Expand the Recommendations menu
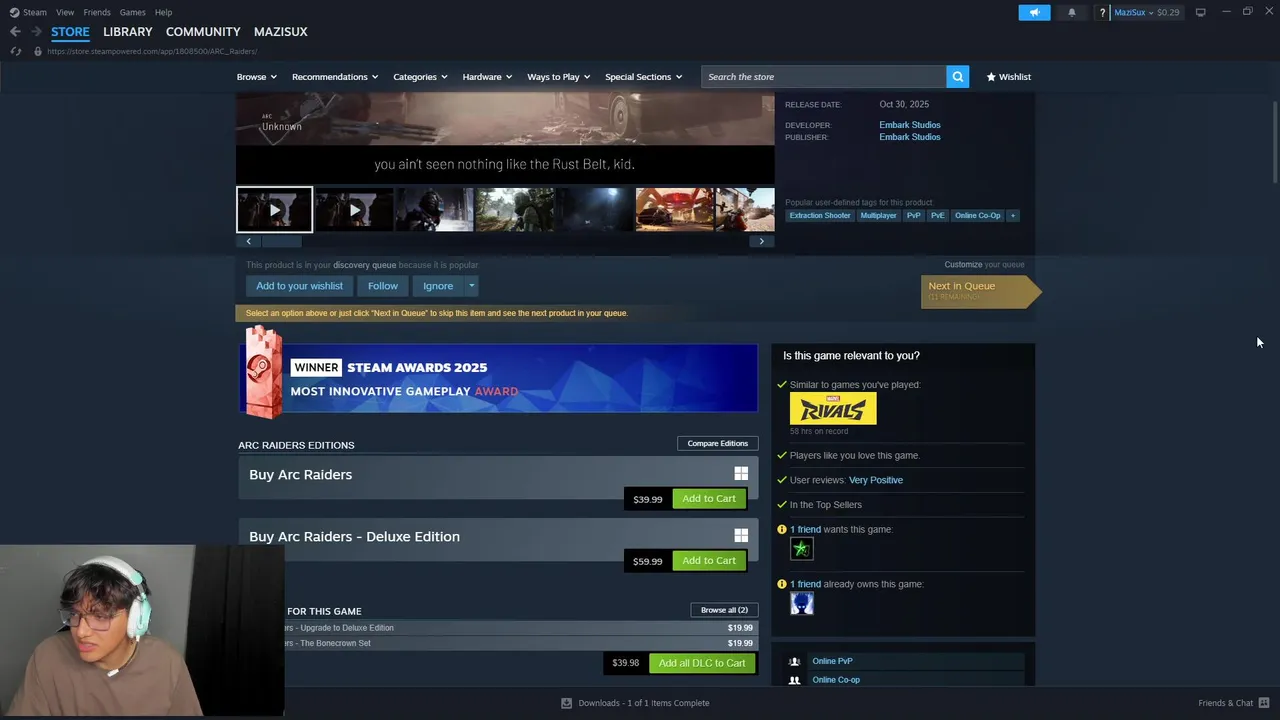 click(x=335, y=77)
